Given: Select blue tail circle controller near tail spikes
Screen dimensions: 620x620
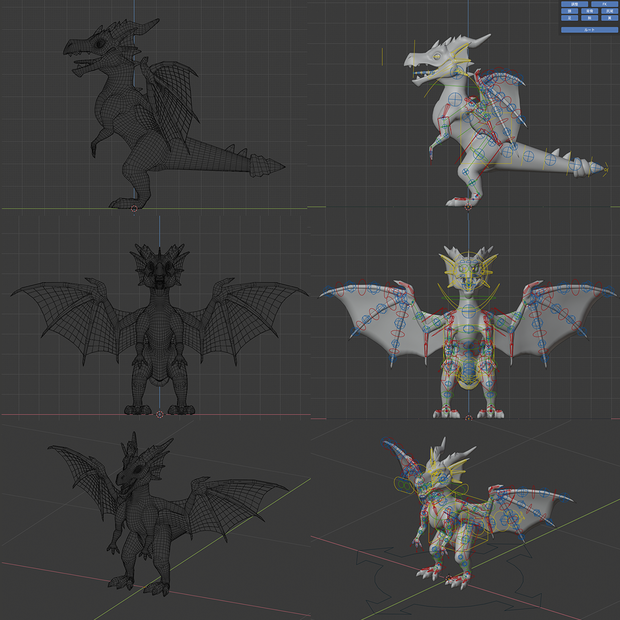Looking at the screenshot, I should (x=550, y=160).
